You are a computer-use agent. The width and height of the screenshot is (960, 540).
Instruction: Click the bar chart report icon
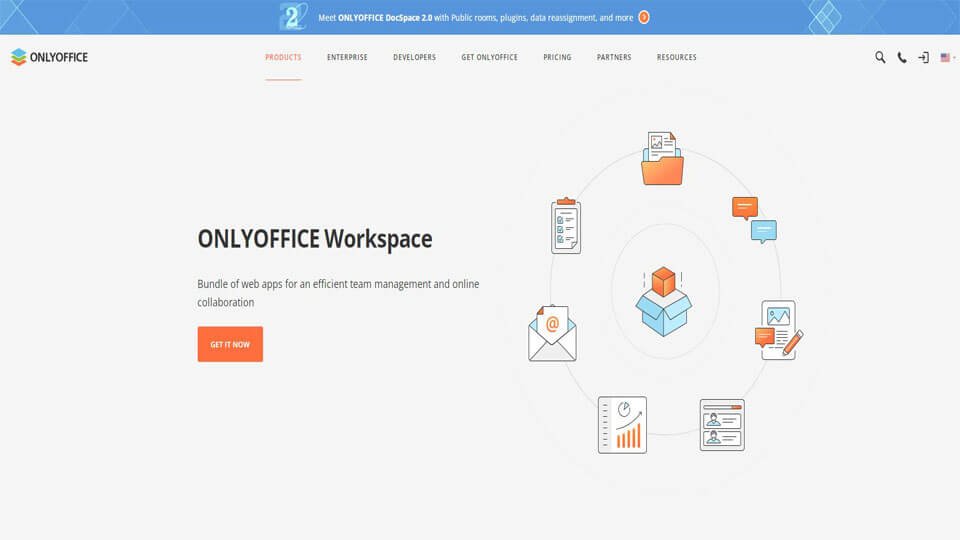tap(622, 424)
